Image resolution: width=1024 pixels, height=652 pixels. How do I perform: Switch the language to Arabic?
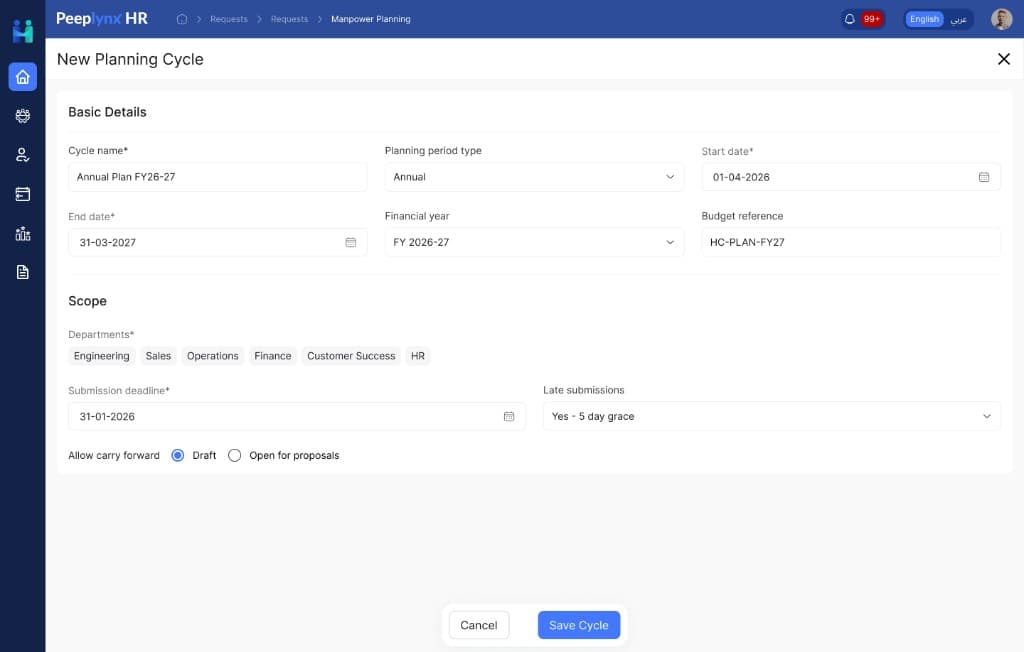click(x=958, y=19)
